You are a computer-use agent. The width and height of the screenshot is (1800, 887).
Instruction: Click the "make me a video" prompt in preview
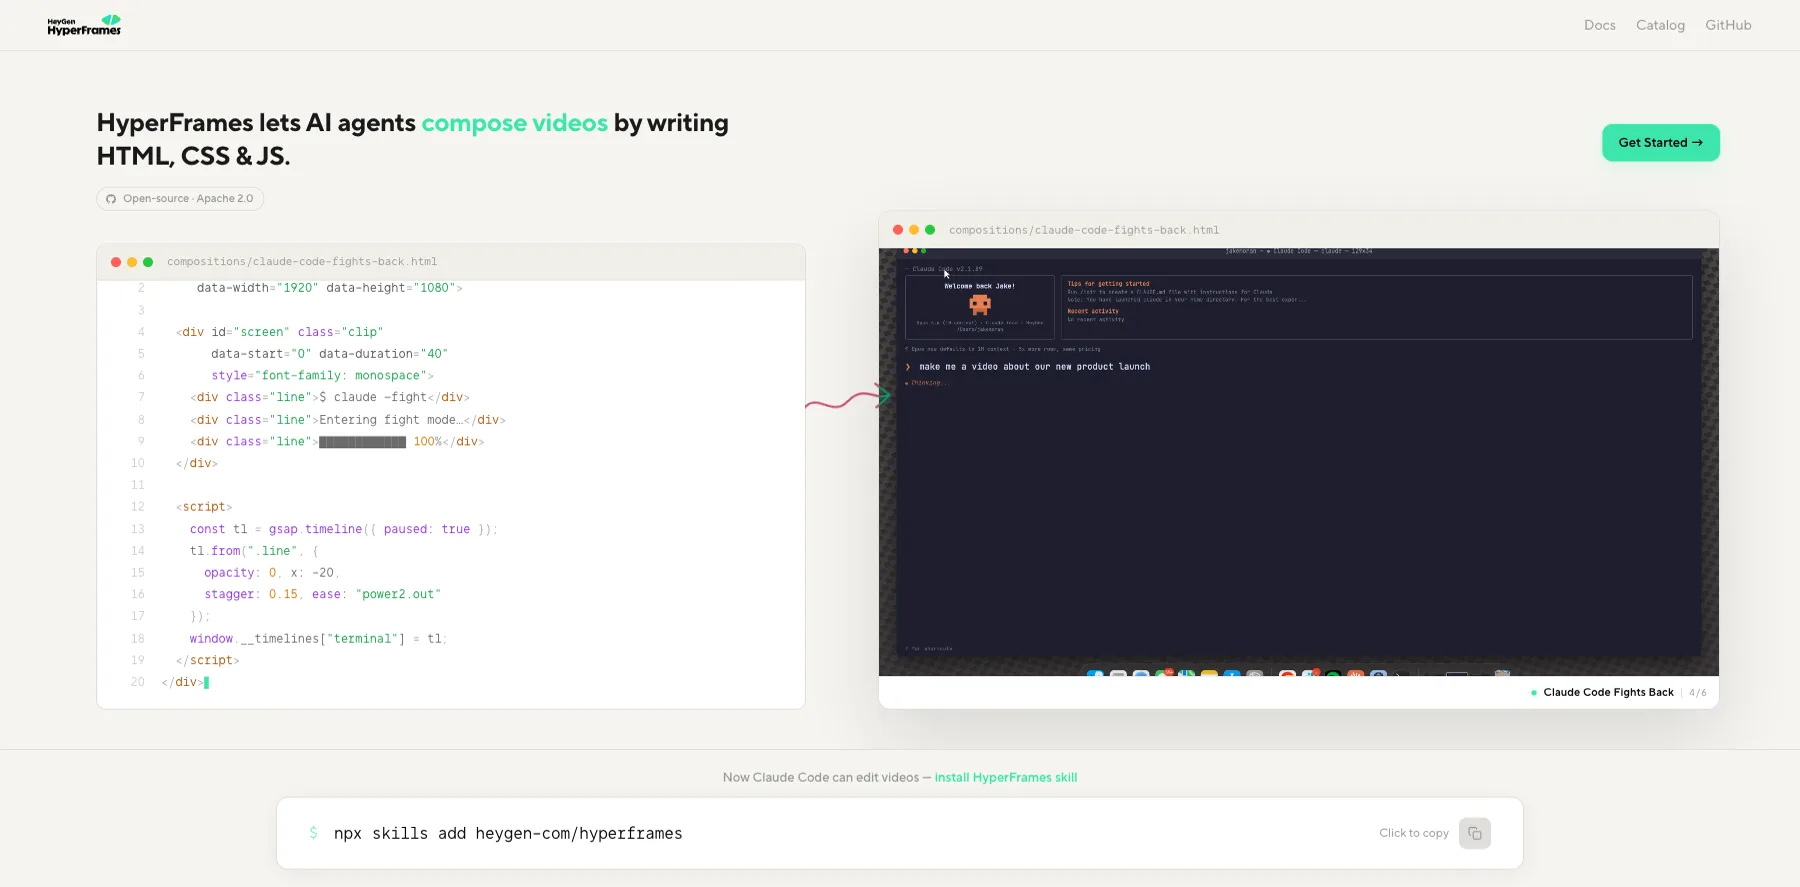point(1034,367)
